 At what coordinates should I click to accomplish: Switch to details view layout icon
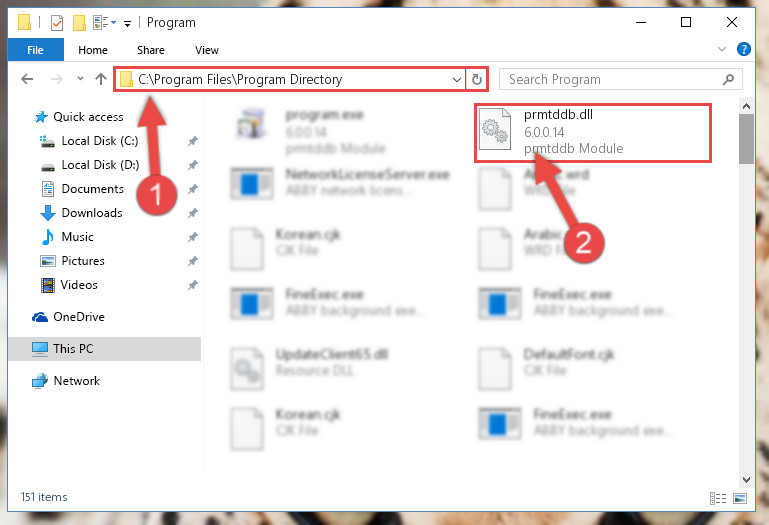[718, 499]
